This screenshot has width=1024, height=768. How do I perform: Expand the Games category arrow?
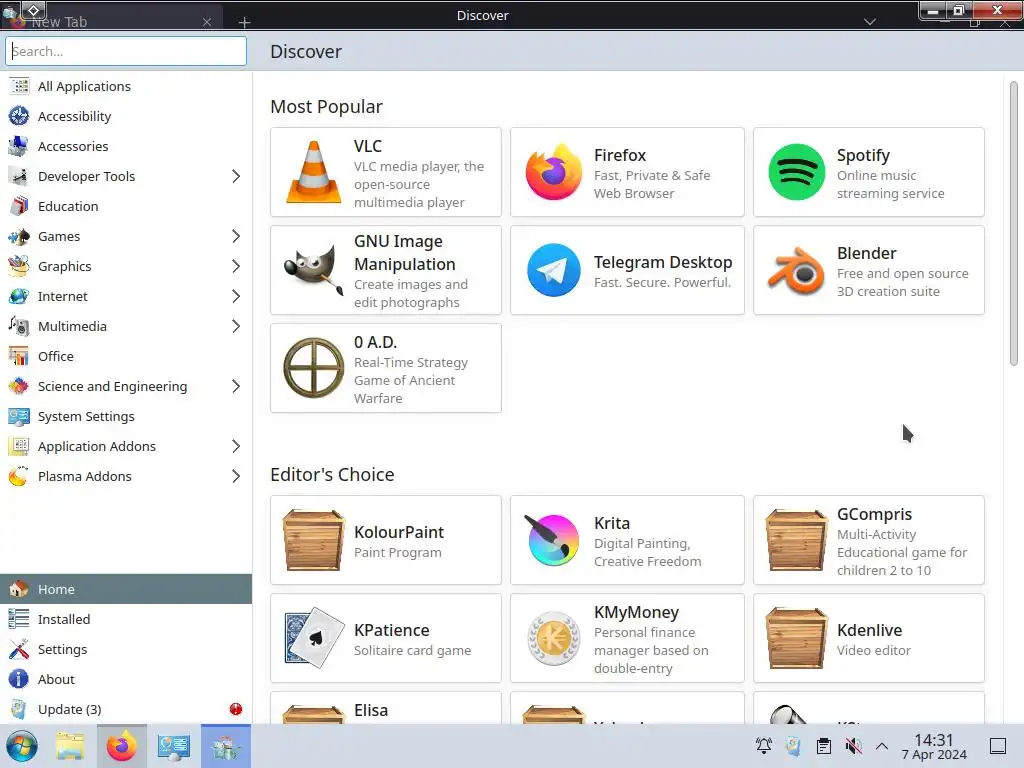pyautogui.click(x=236, y=236)
